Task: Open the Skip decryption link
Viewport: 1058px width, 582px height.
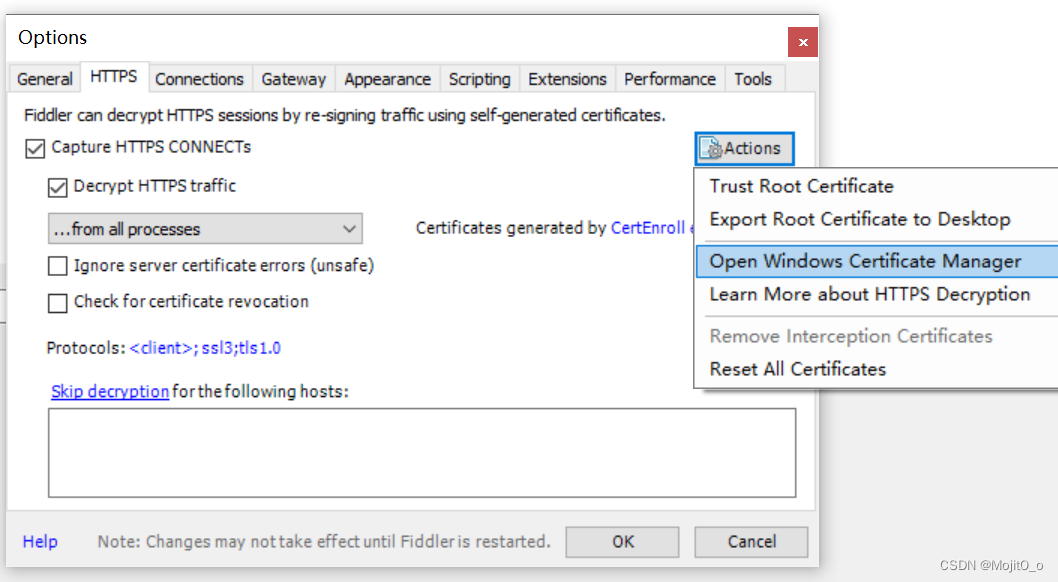Action: (110, 391)
